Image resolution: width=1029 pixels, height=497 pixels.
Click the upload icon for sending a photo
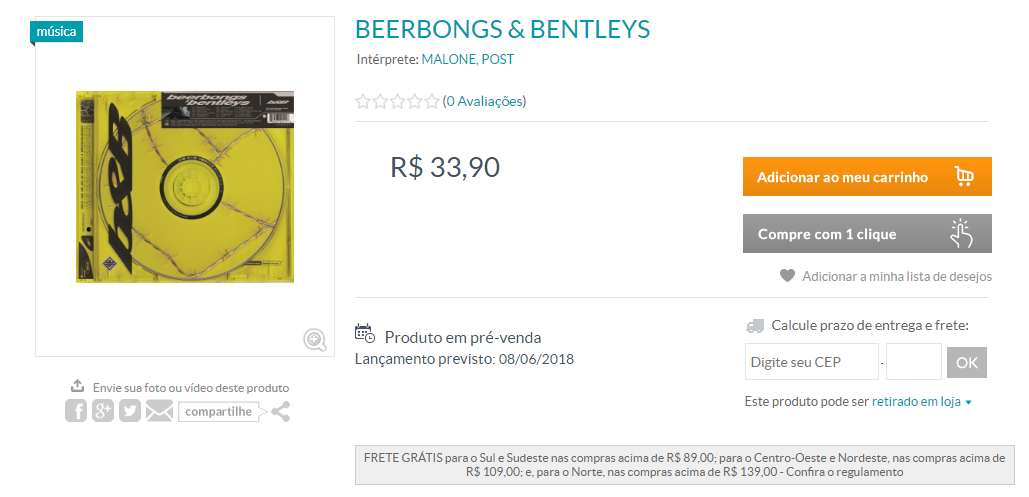point(77,386)
